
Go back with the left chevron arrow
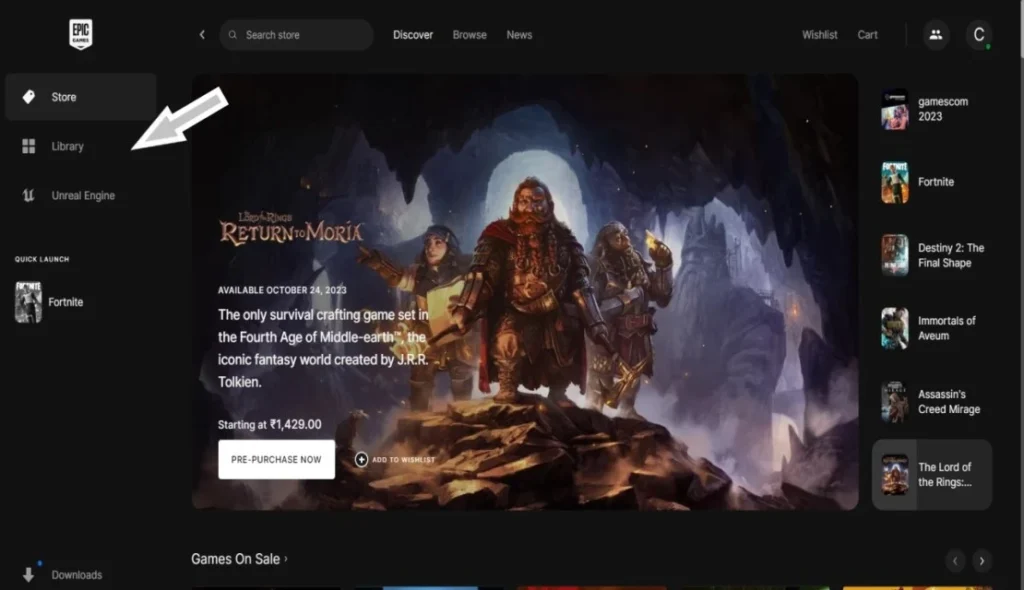(x=202, y=35)
